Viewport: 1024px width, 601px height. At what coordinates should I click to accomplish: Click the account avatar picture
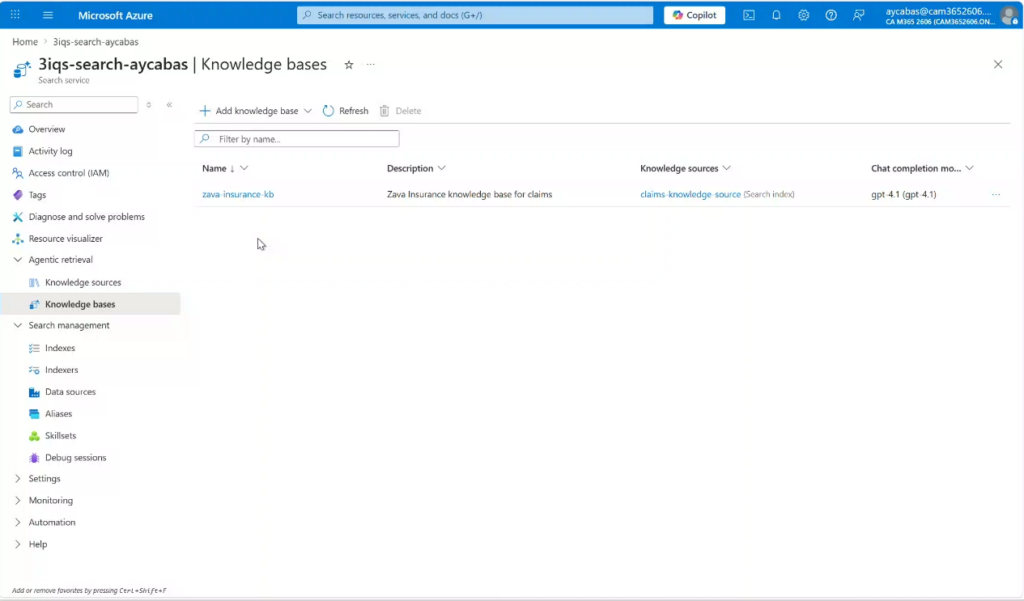coord(1010,14)
